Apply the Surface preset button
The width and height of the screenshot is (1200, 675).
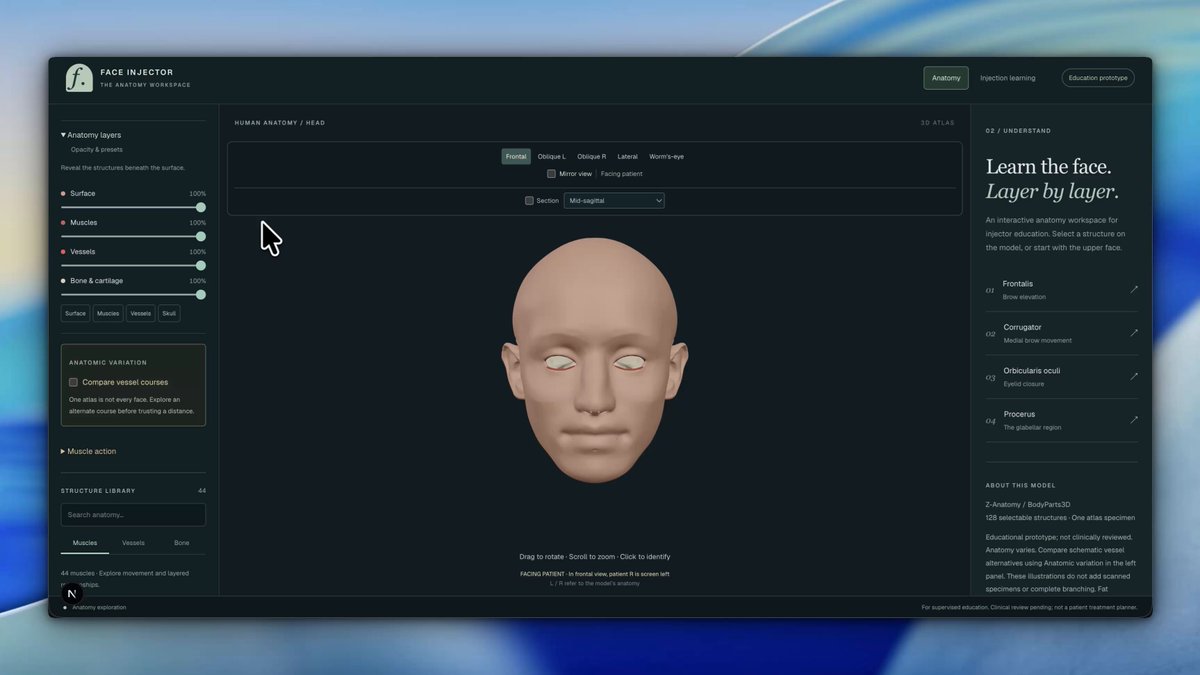point(75,313)
